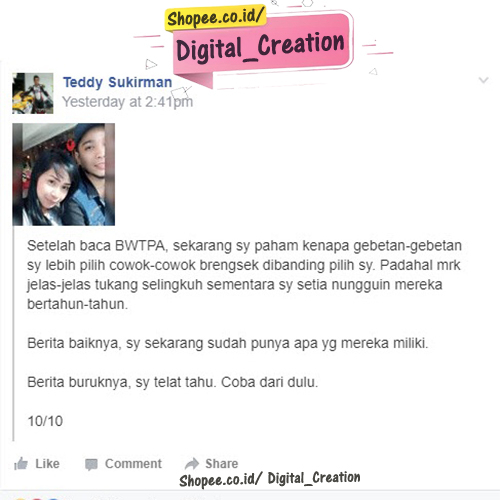Select the 'Share' text label

(222, 464)
